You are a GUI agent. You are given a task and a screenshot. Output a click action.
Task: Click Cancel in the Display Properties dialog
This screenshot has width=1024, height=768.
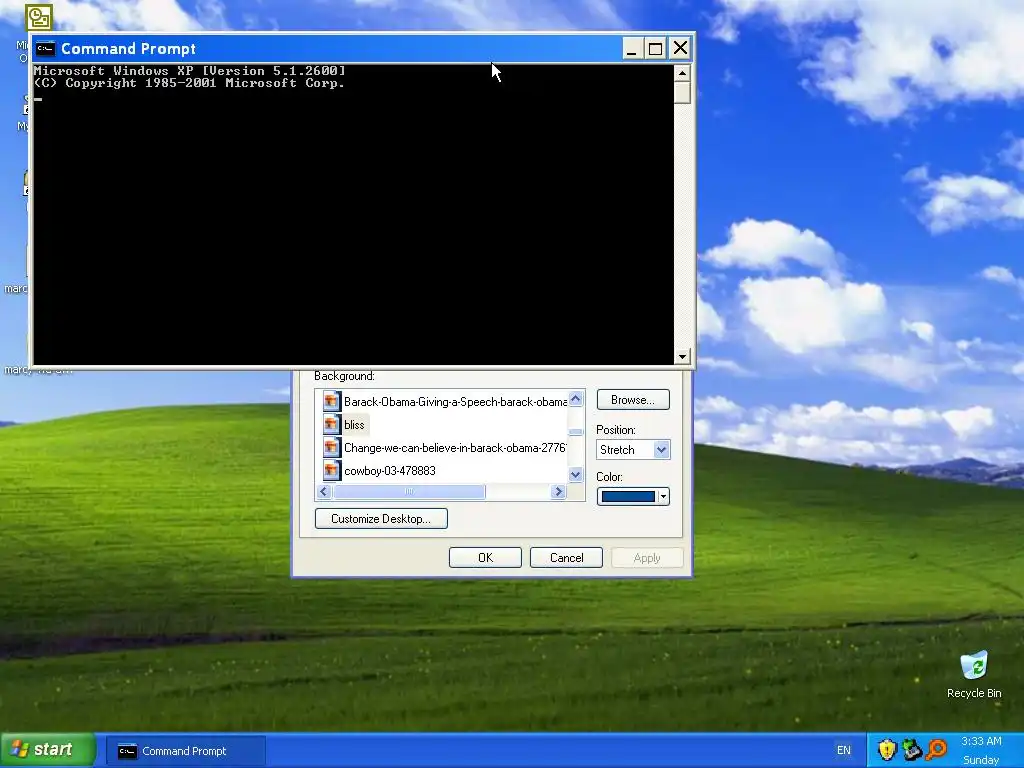[566, 558]
